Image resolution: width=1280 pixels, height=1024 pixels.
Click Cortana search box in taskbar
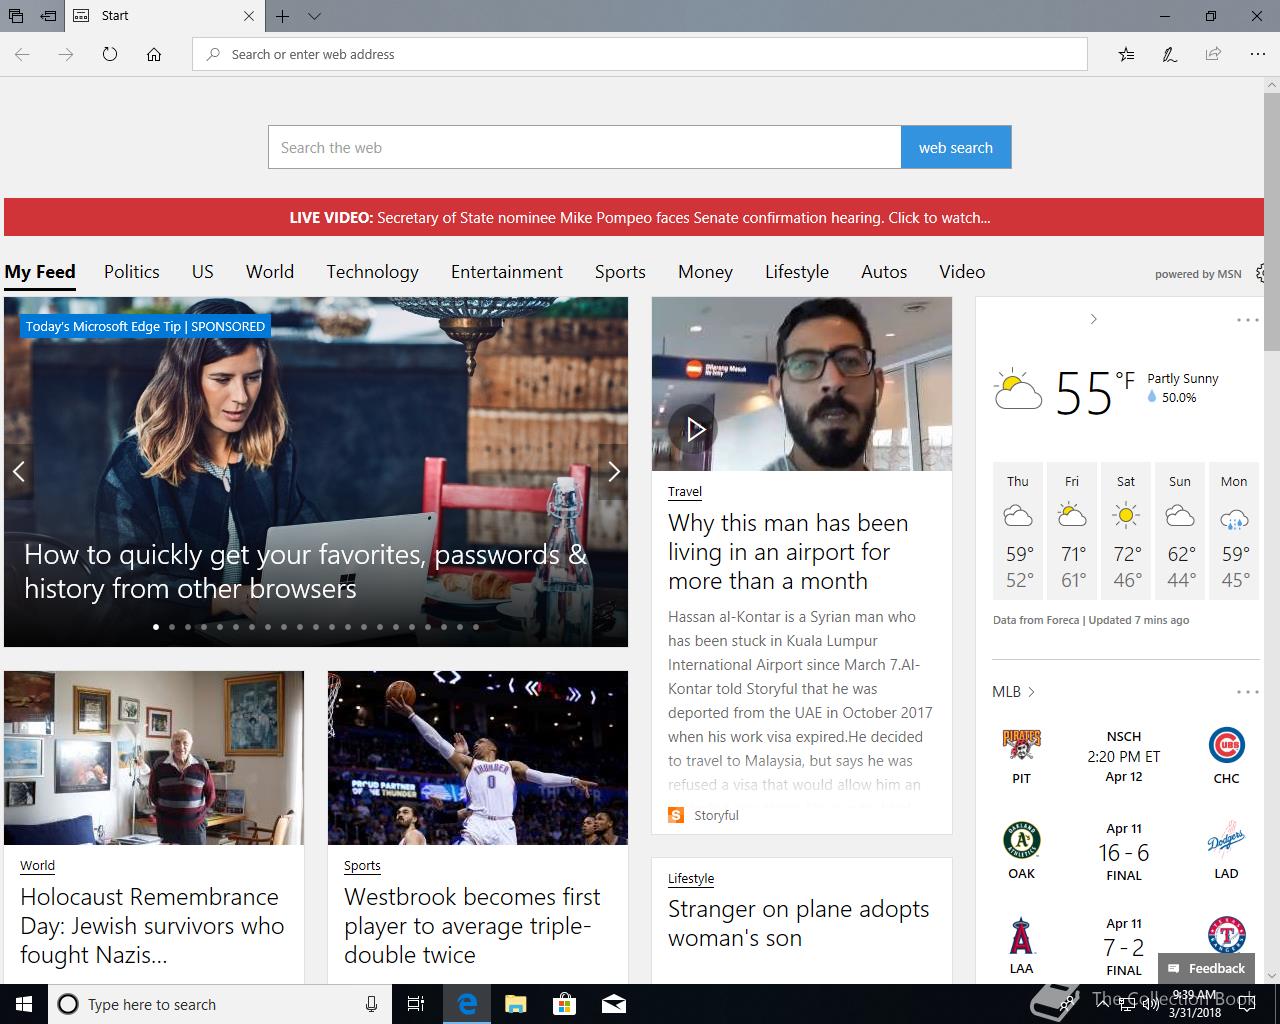pos(218,1004)
